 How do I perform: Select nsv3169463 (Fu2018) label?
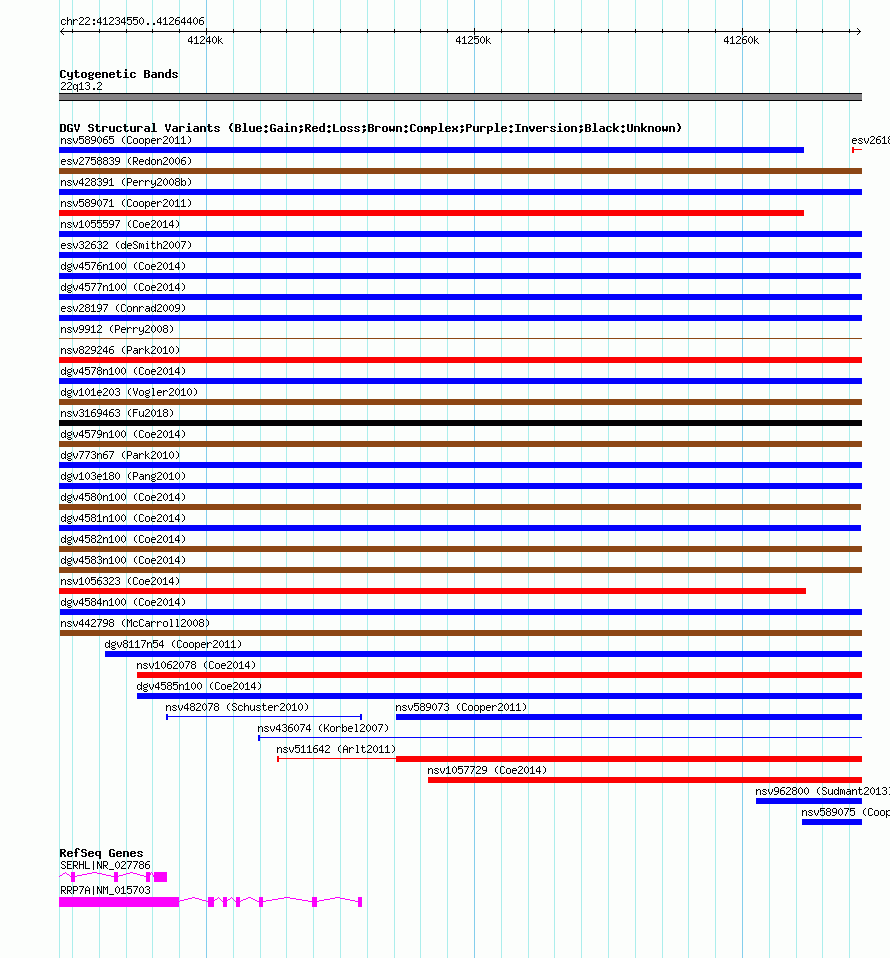(117, 413)
